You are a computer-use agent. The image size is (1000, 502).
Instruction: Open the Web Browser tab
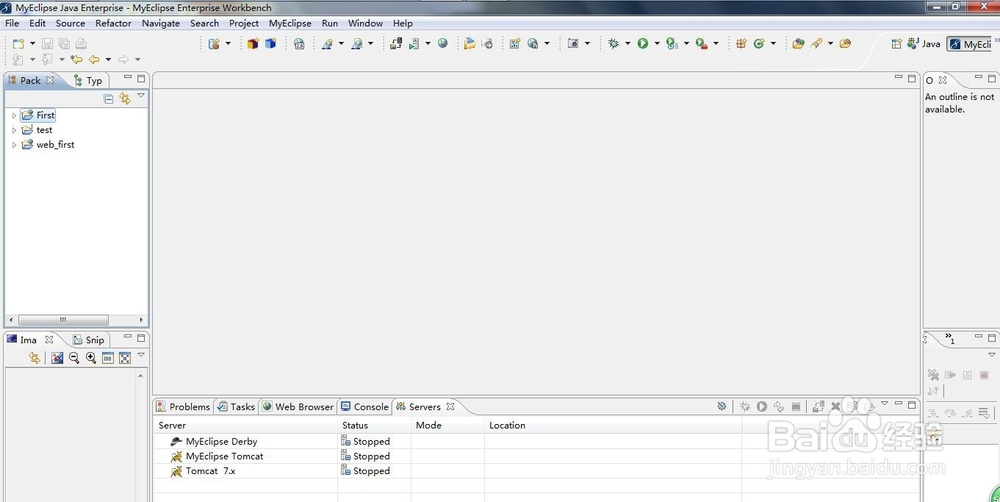click(x=298, y=406)
